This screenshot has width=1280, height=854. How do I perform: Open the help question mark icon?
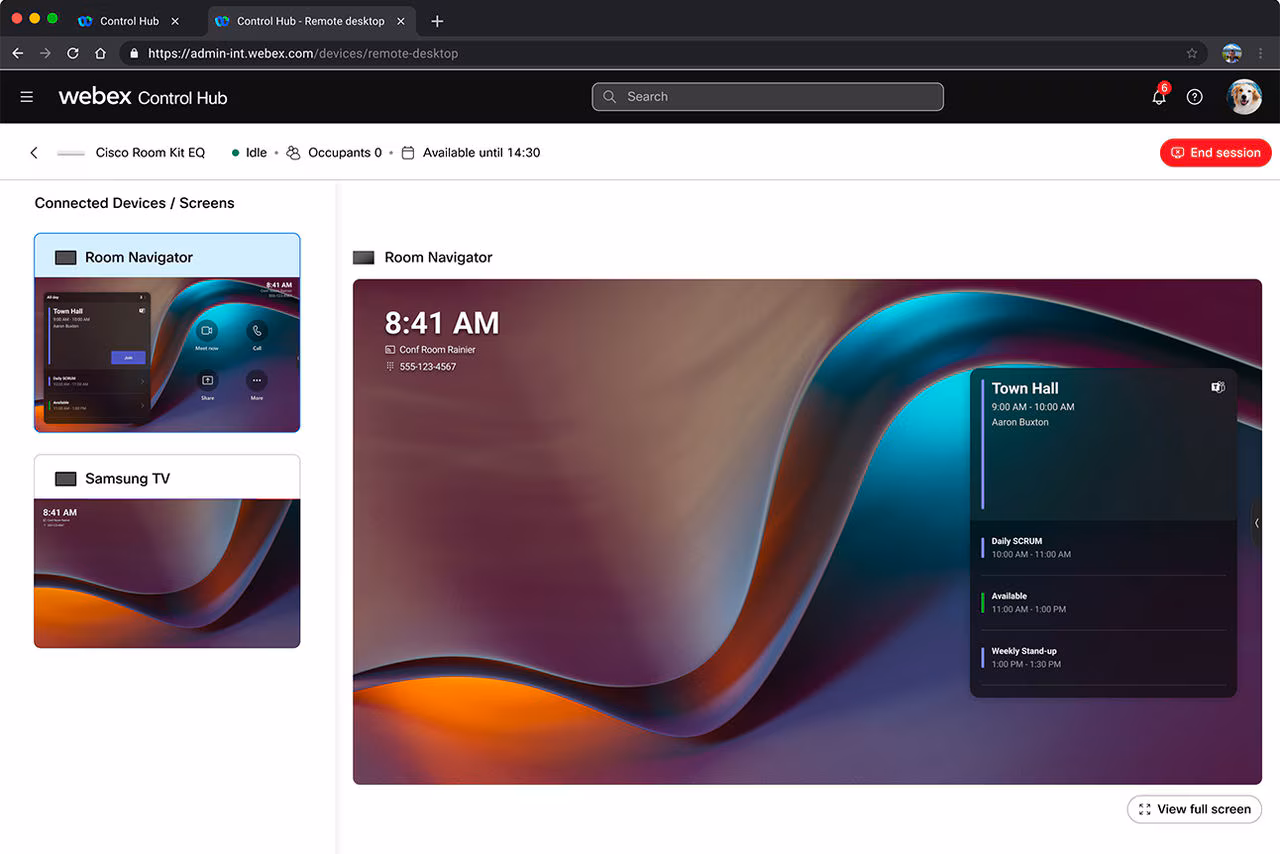(1194, 97)
